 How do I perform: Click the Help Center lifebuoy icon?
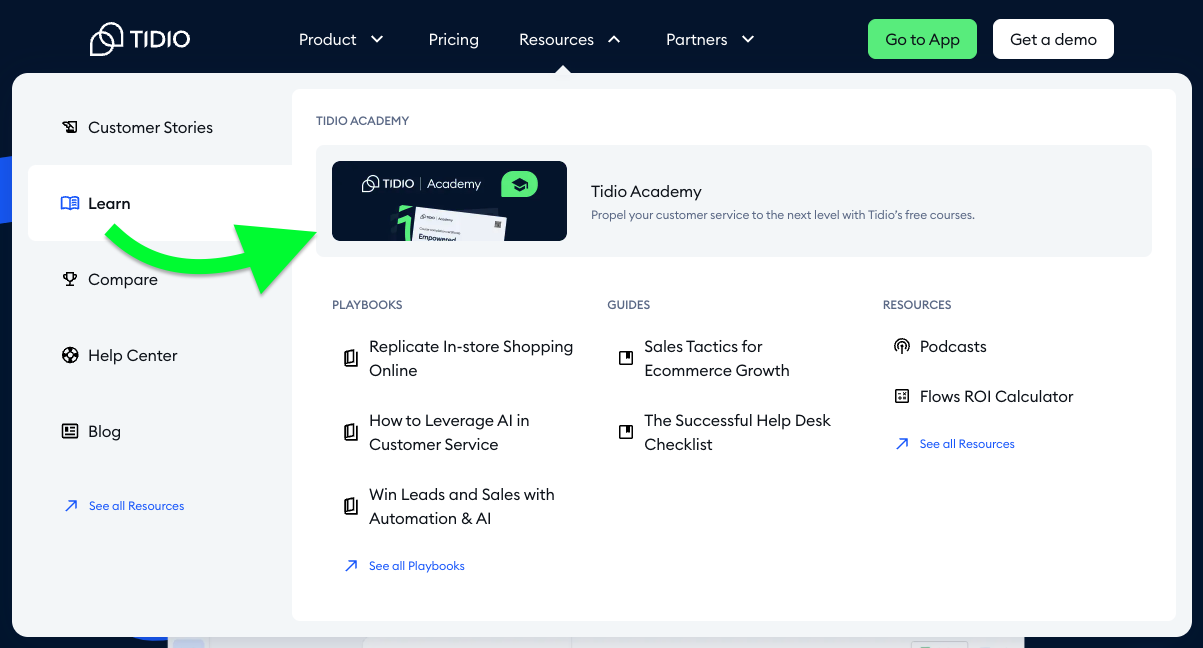pyautogui.click(x=70, y=355)
